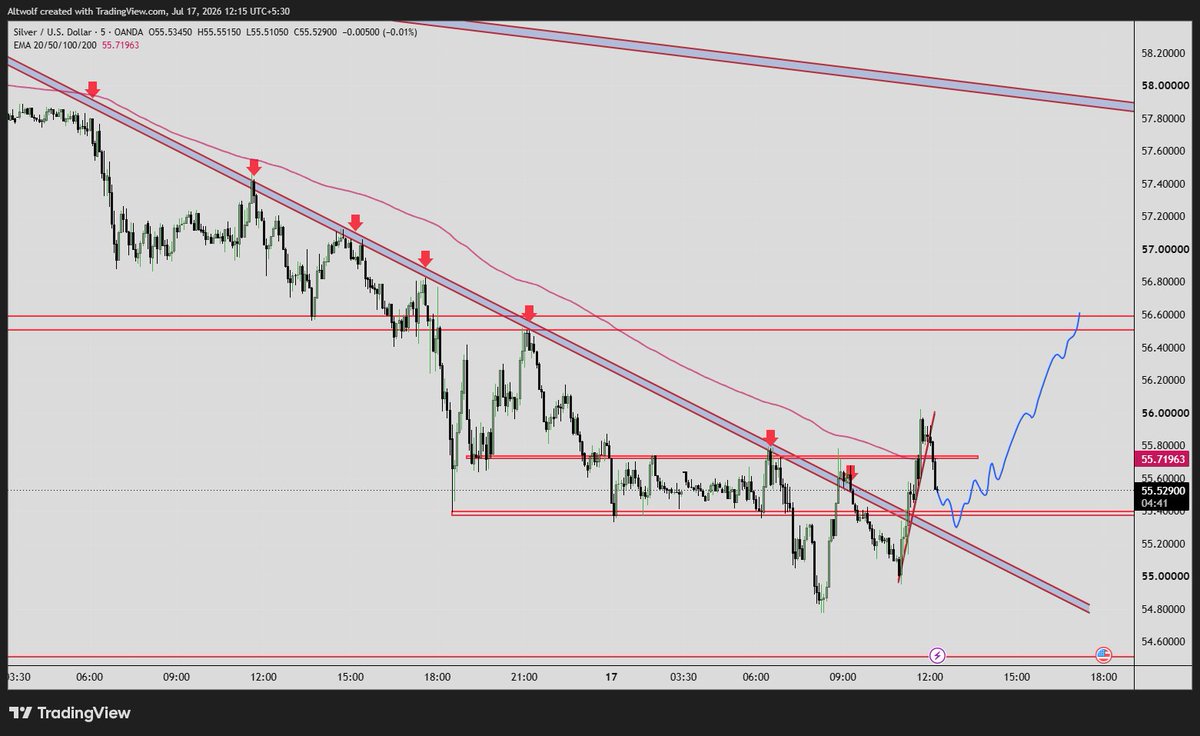
Task: Click the 57.00000 price axis label
Action: point(1163,249)
